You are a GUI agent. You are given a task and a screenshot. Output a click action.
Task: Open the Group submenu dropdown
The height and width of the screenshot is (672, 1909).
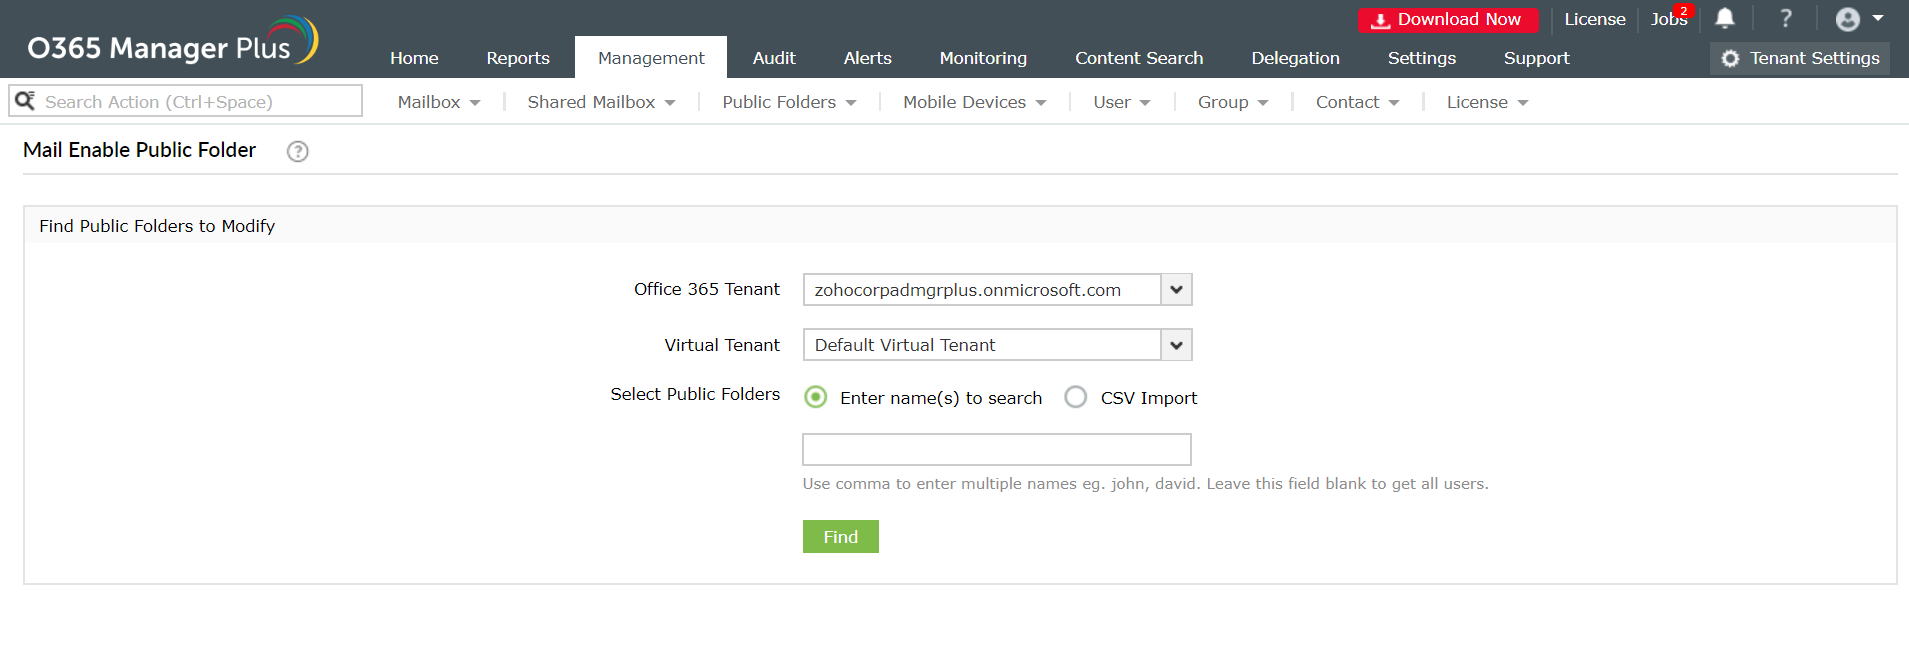[1233, 102]
